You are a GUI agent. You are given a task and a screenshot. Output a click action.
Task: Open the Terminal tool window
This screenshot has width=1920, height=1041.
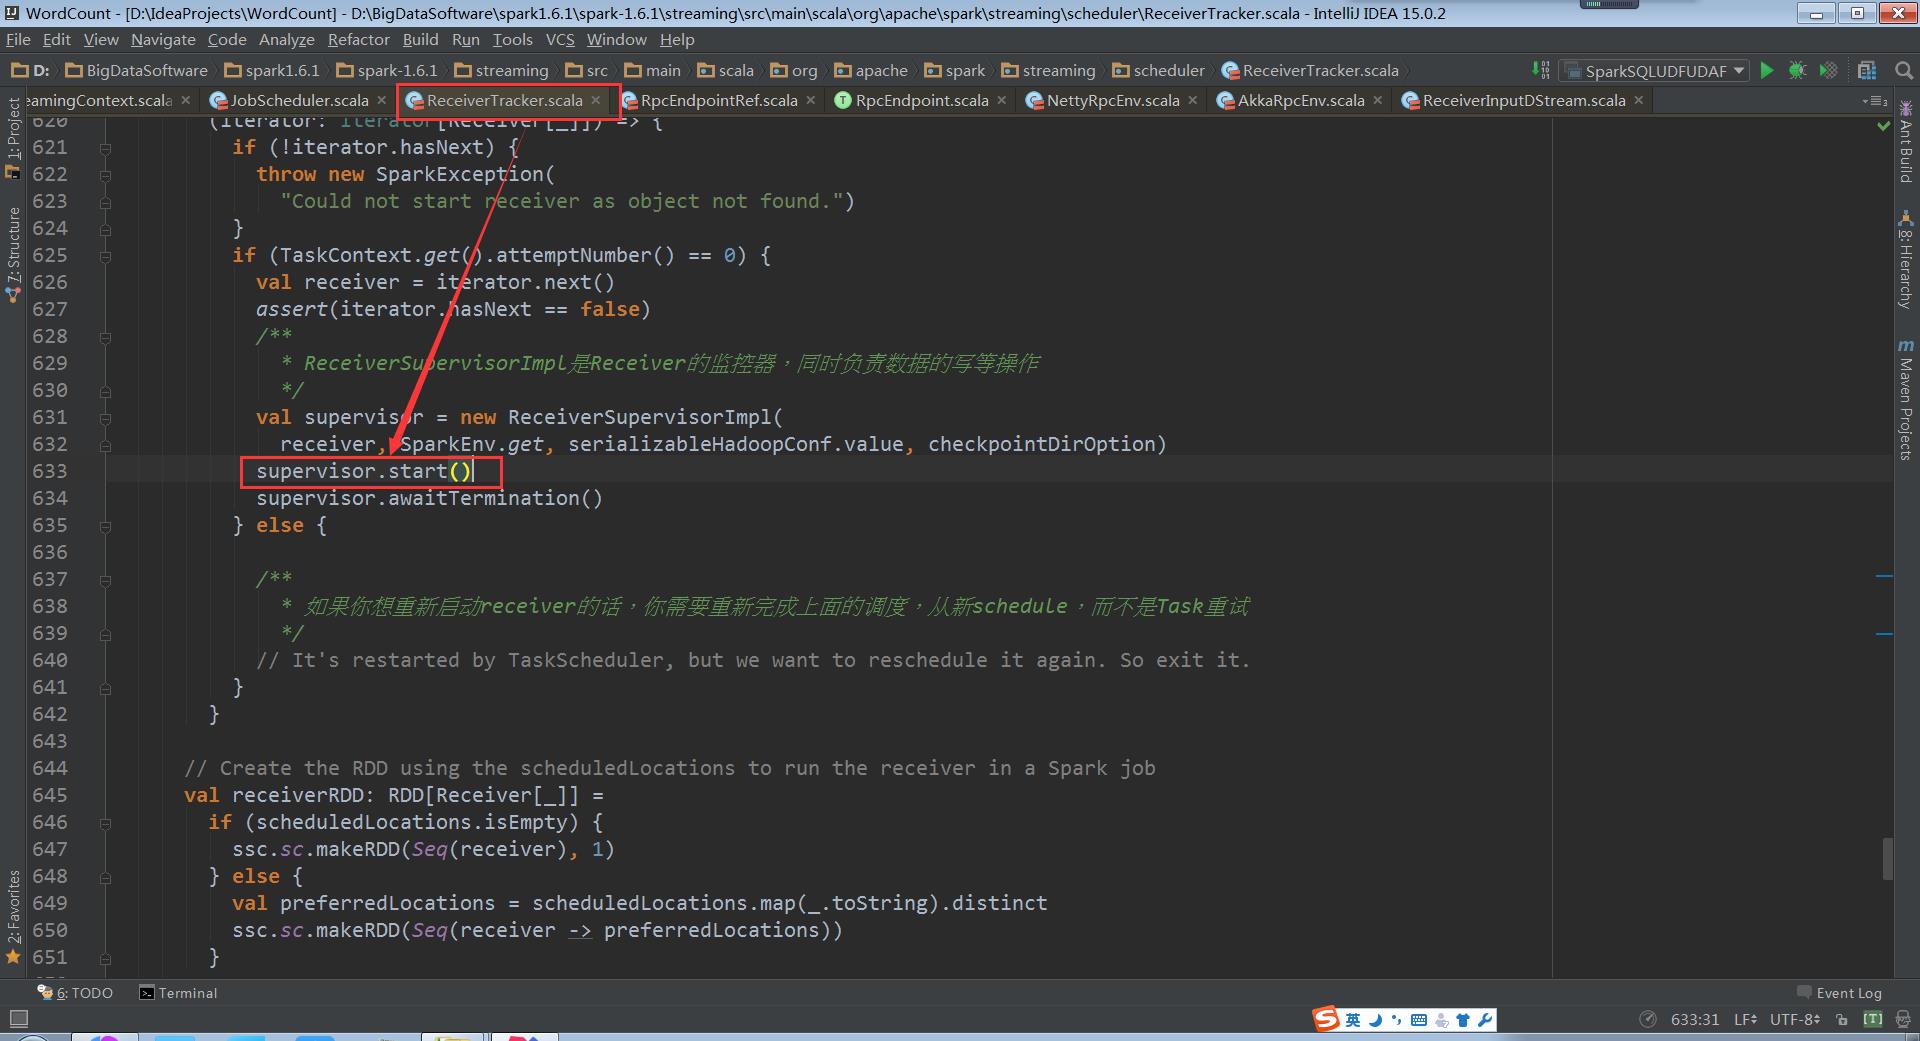(x=178, y=993)
